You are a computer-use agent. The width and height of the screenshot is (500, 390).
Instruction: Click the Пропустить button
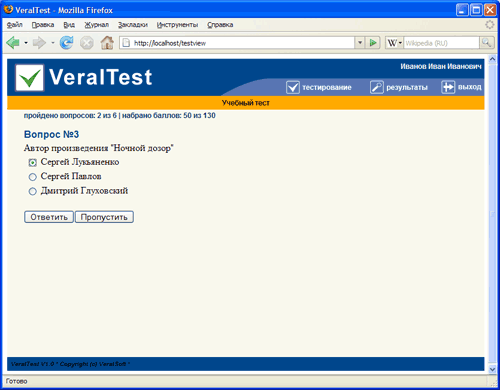click(x=104, y=217)
